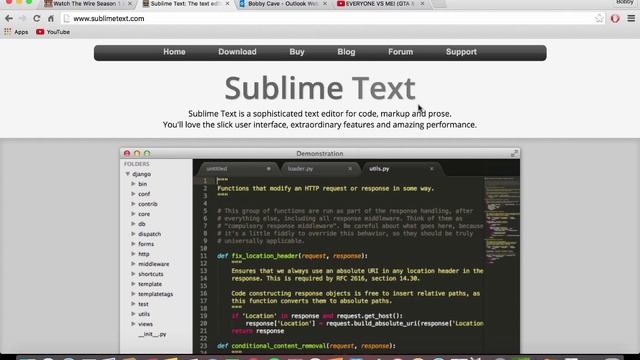
Task: Close the Bobby Cave Outlook tab
Action: click(325, 4)
